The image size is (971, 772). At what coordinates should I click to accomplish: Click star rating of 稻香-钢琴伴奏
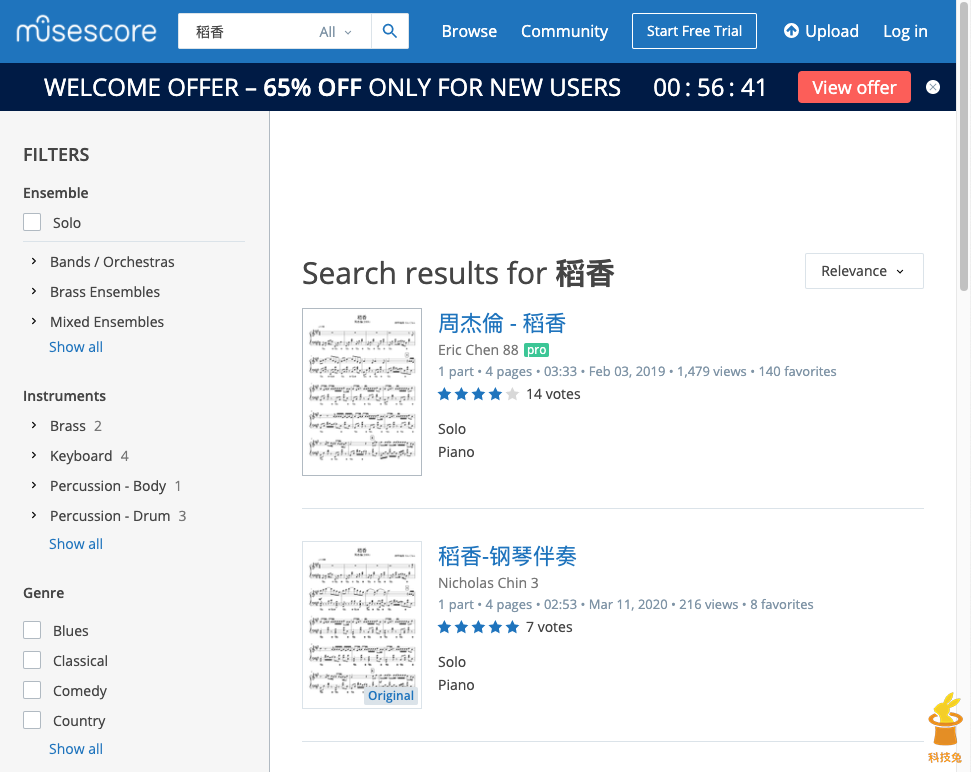(x=477, y=627)
